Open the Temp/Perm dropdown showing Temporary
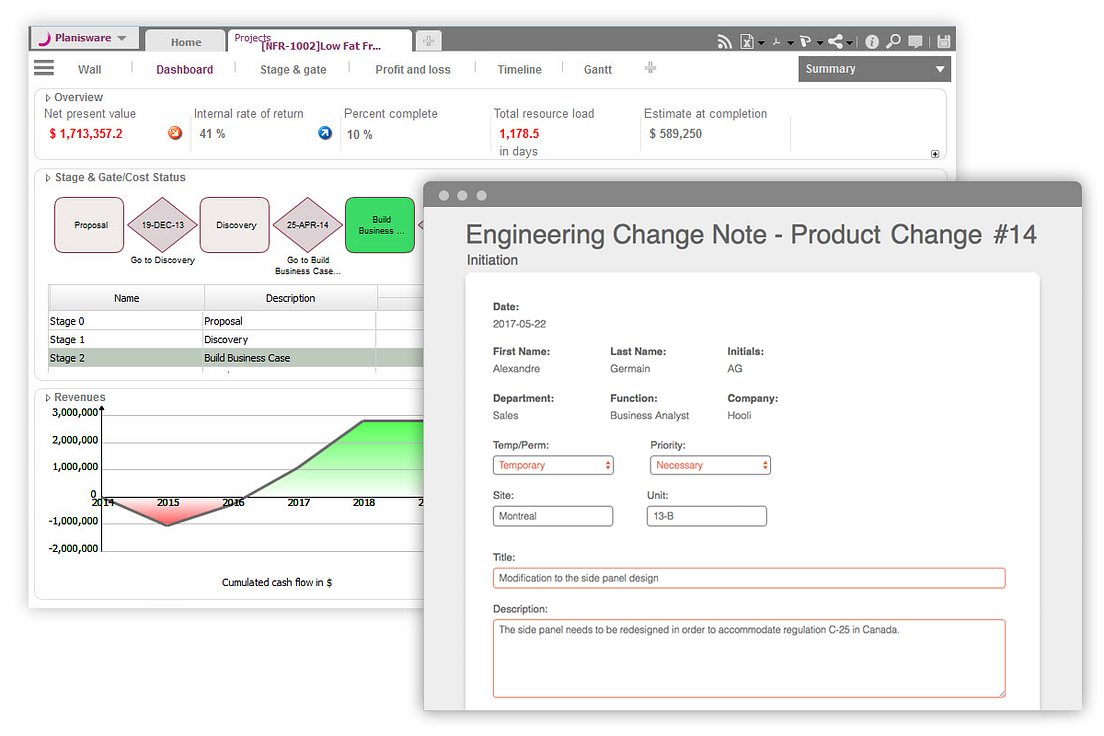 click(x=553, y=465)
